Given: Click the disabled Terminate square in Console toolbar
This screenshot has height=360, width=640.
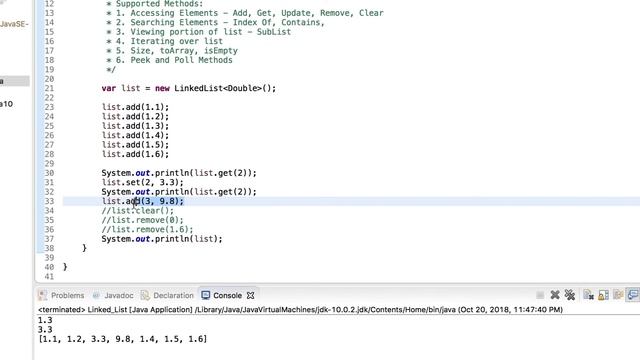Looking at the screenshot, I should (540, 295).
